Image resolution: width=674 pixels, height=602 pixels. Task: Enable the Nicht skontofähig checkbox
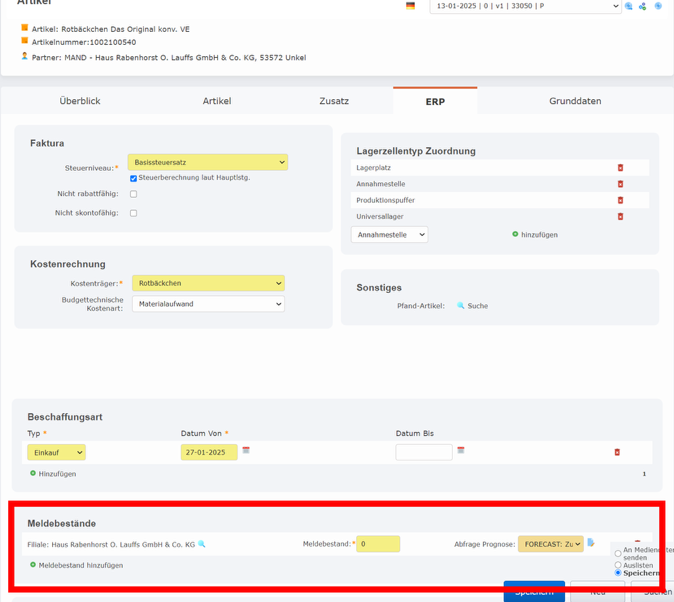pyautogui.click(x=133, y=213)
